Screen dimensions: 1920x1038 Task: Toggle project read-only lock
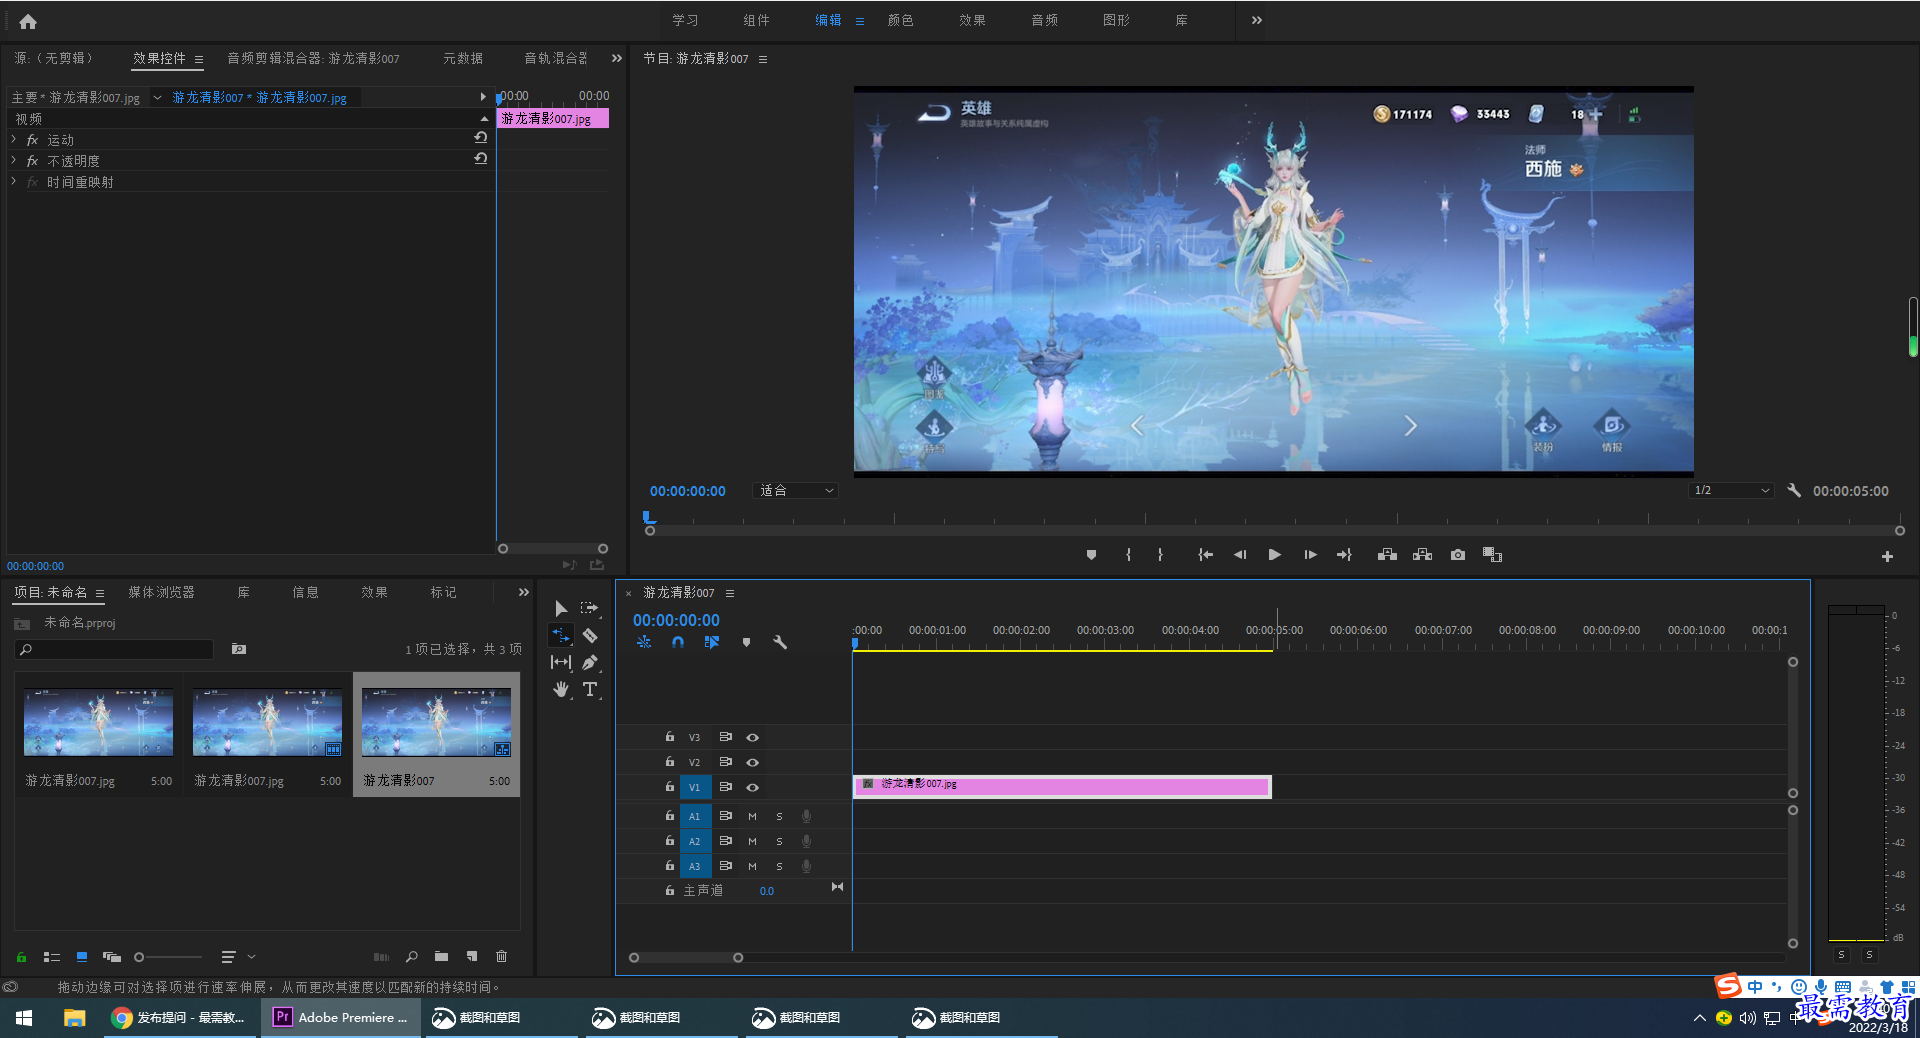(21, 957)
